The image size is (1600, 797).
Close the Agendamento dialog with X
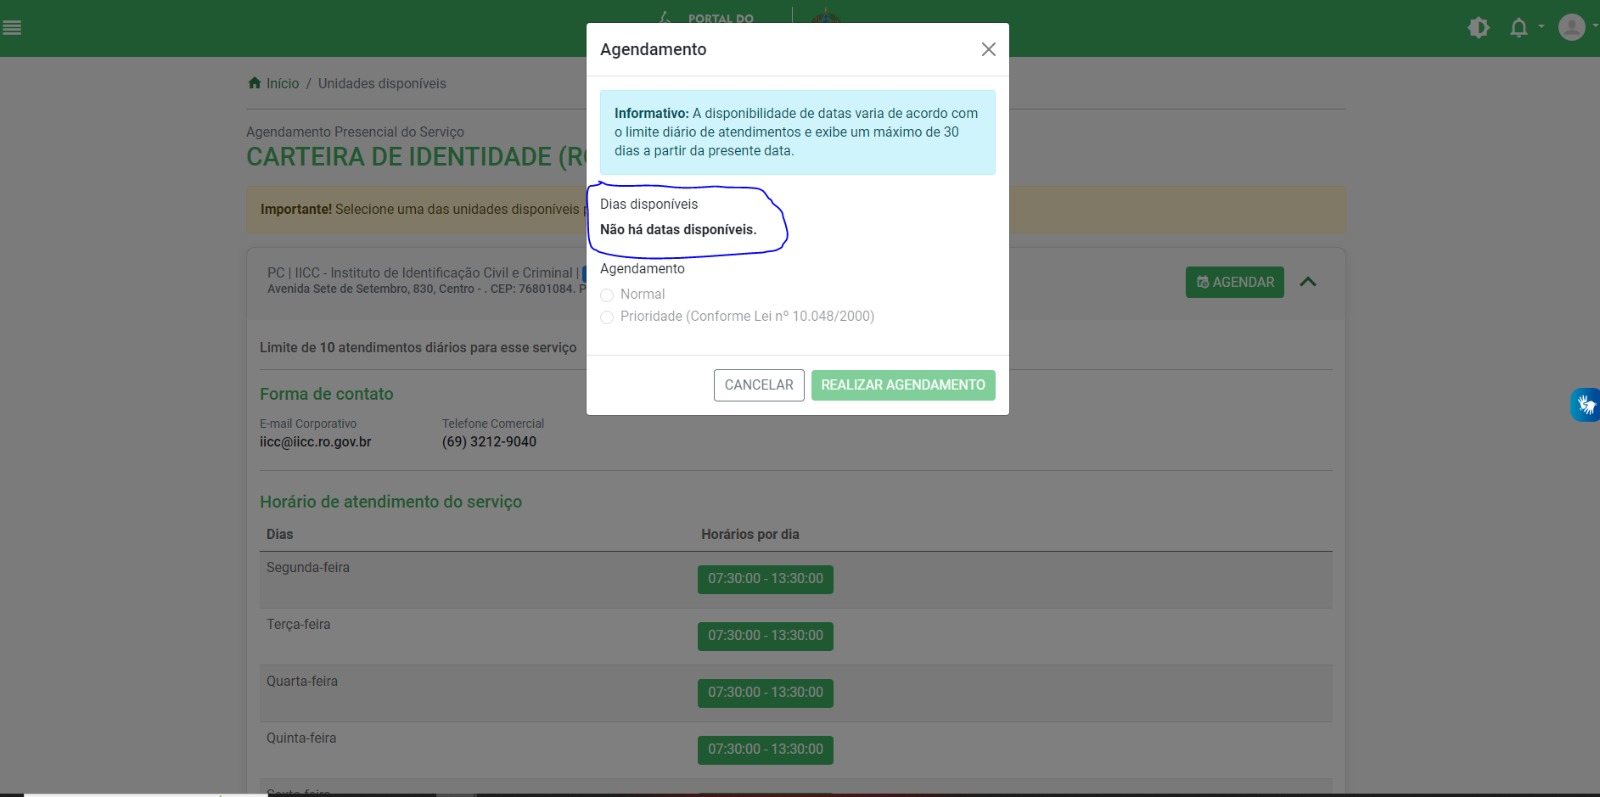(x=988, y=49)
